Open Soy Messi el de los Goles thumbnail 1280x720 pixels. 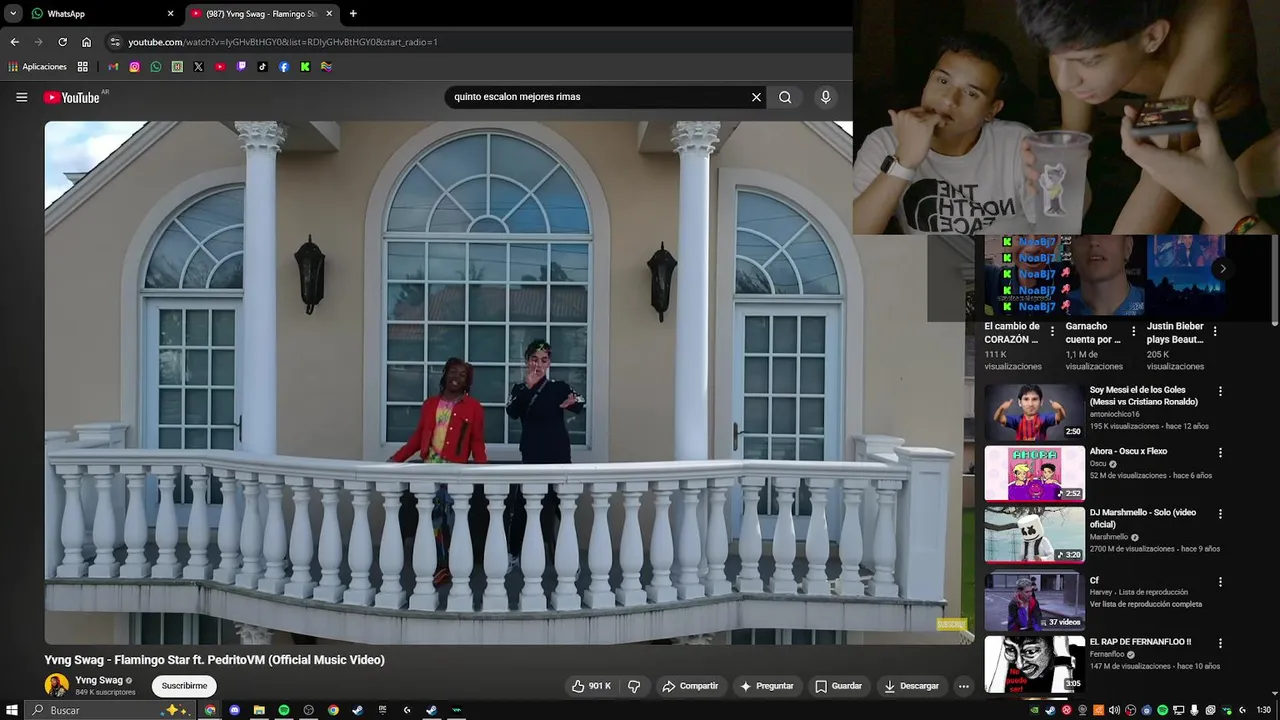tap(1034, 411)
